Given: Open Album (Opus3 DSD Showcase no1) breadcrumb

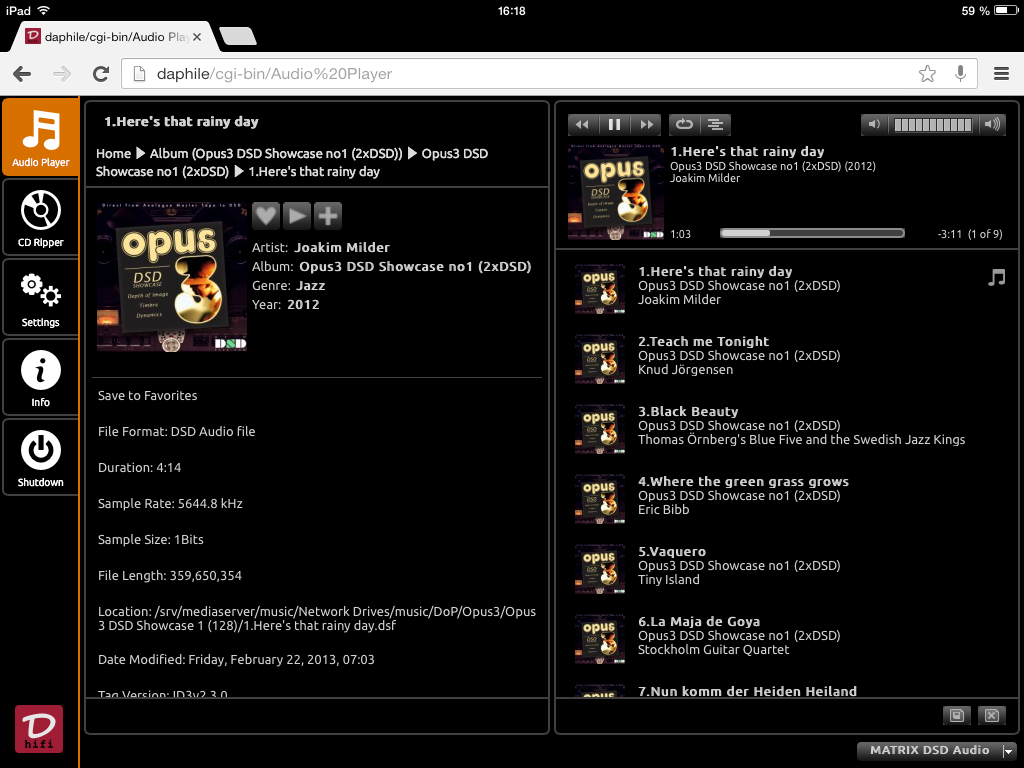Looking at the screenshot, I should pos(276,153).
